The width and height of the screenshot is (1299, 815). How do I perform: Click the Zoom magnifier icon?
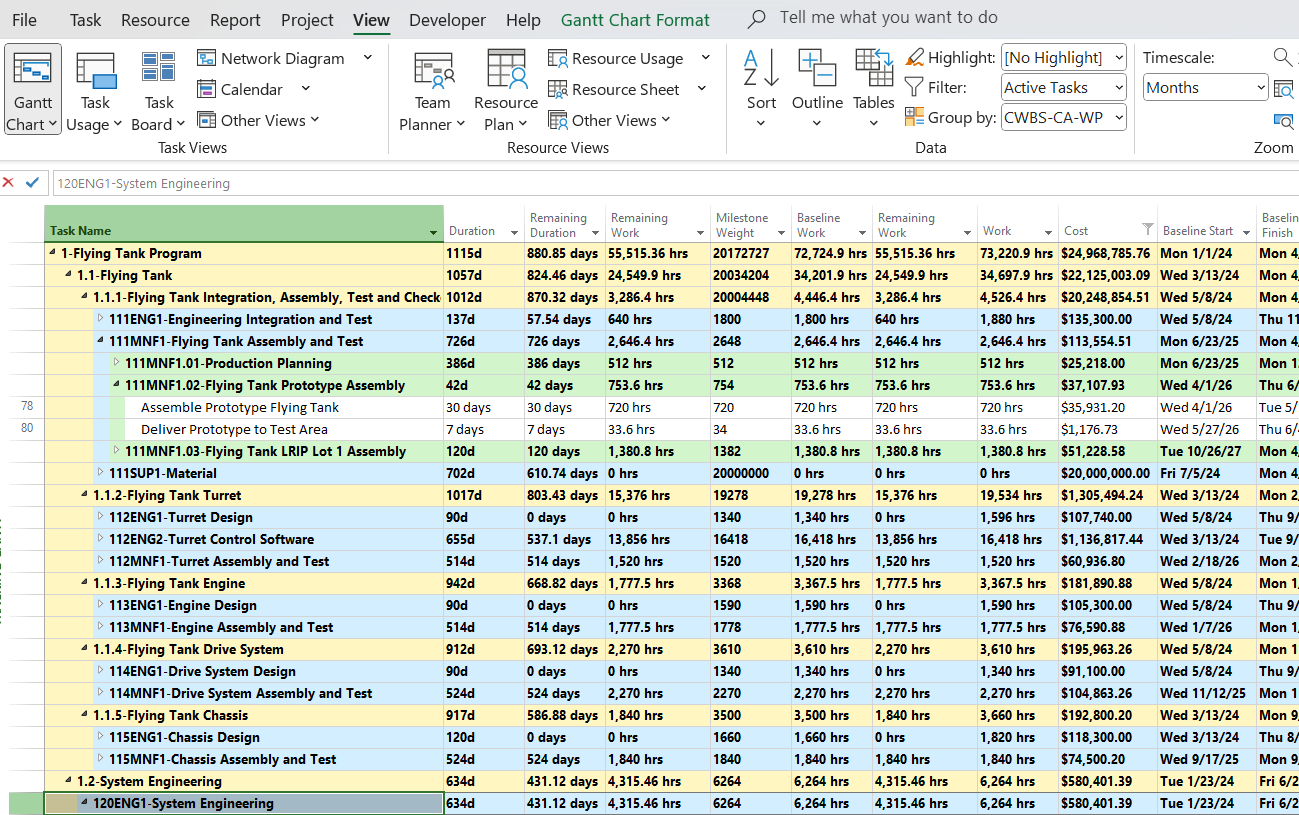coord(1283,57)
